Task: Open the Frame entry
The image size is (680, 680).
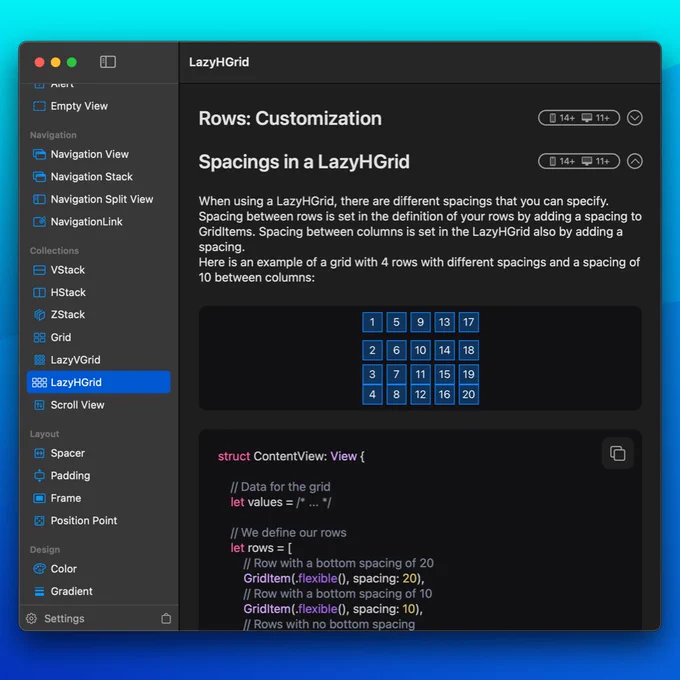Action: 99,498
